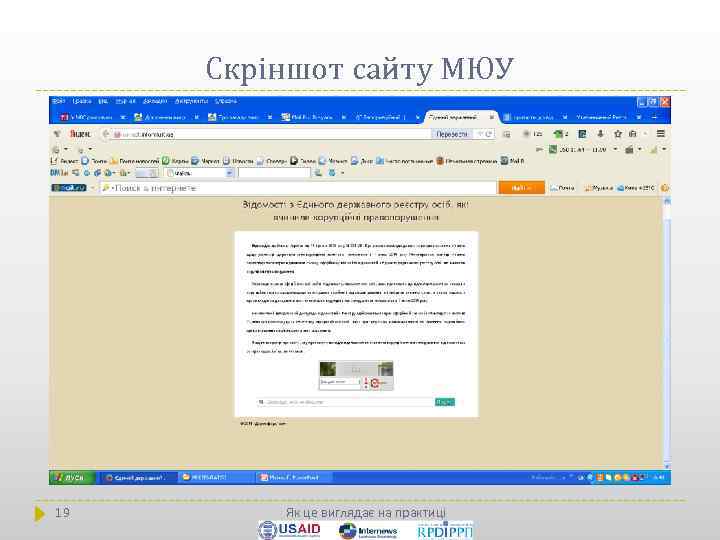The width and height of the screenshot is (720, 540).
Task: Open the address bar history dropdown
Action: 480,134
